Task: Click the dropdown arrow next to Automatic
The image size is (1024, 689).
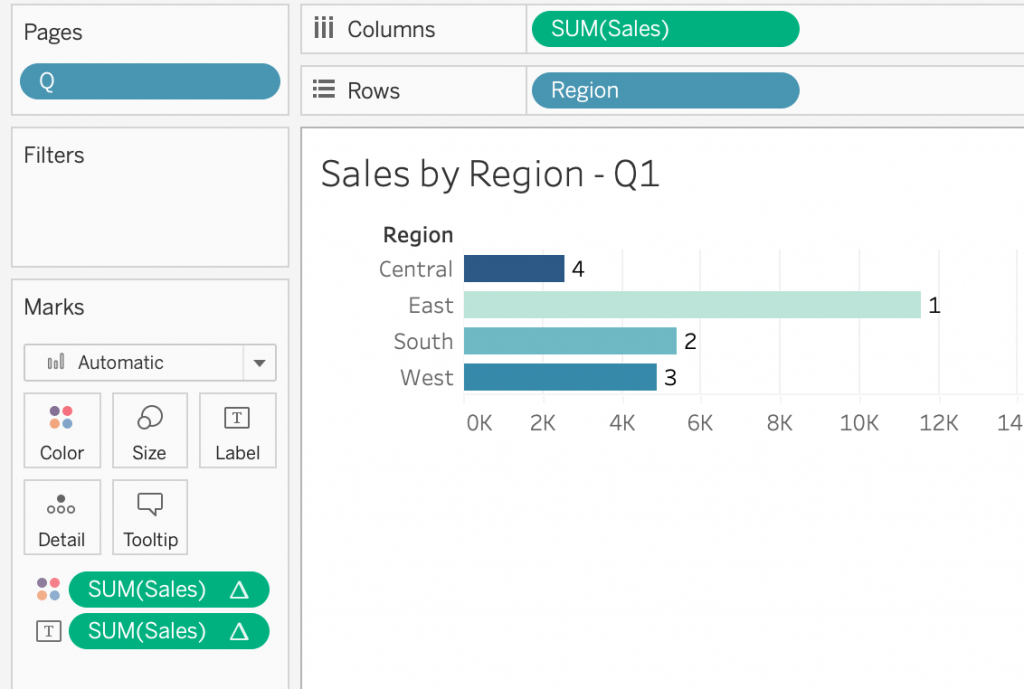Action: tap(259, 363)
